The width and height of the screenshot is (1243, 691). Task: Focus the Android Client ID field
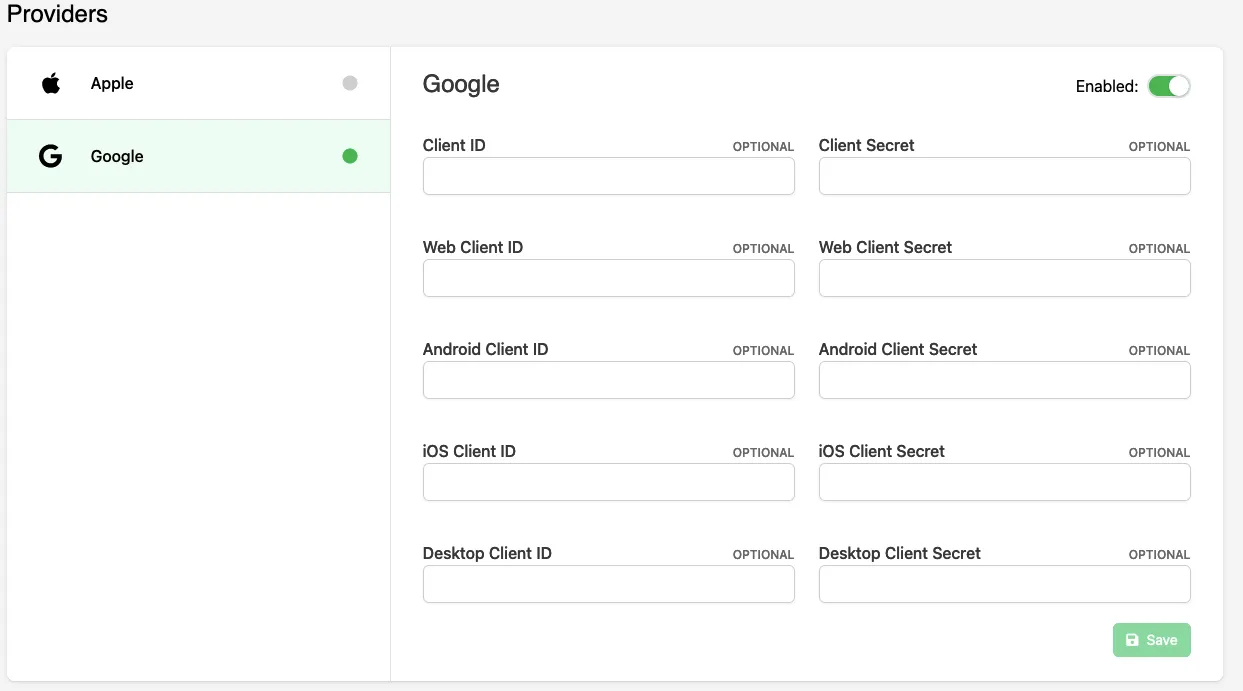click(609, 380)
